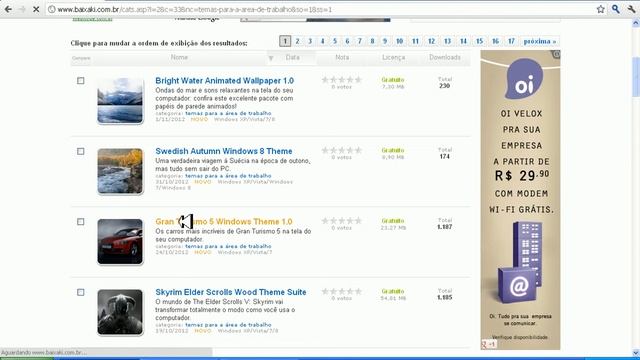Open Swedish Autumn Windows 8 Theme title link
Image resolution: width=640 pixels, height=360 pixels.
click(x=224, y=151)
